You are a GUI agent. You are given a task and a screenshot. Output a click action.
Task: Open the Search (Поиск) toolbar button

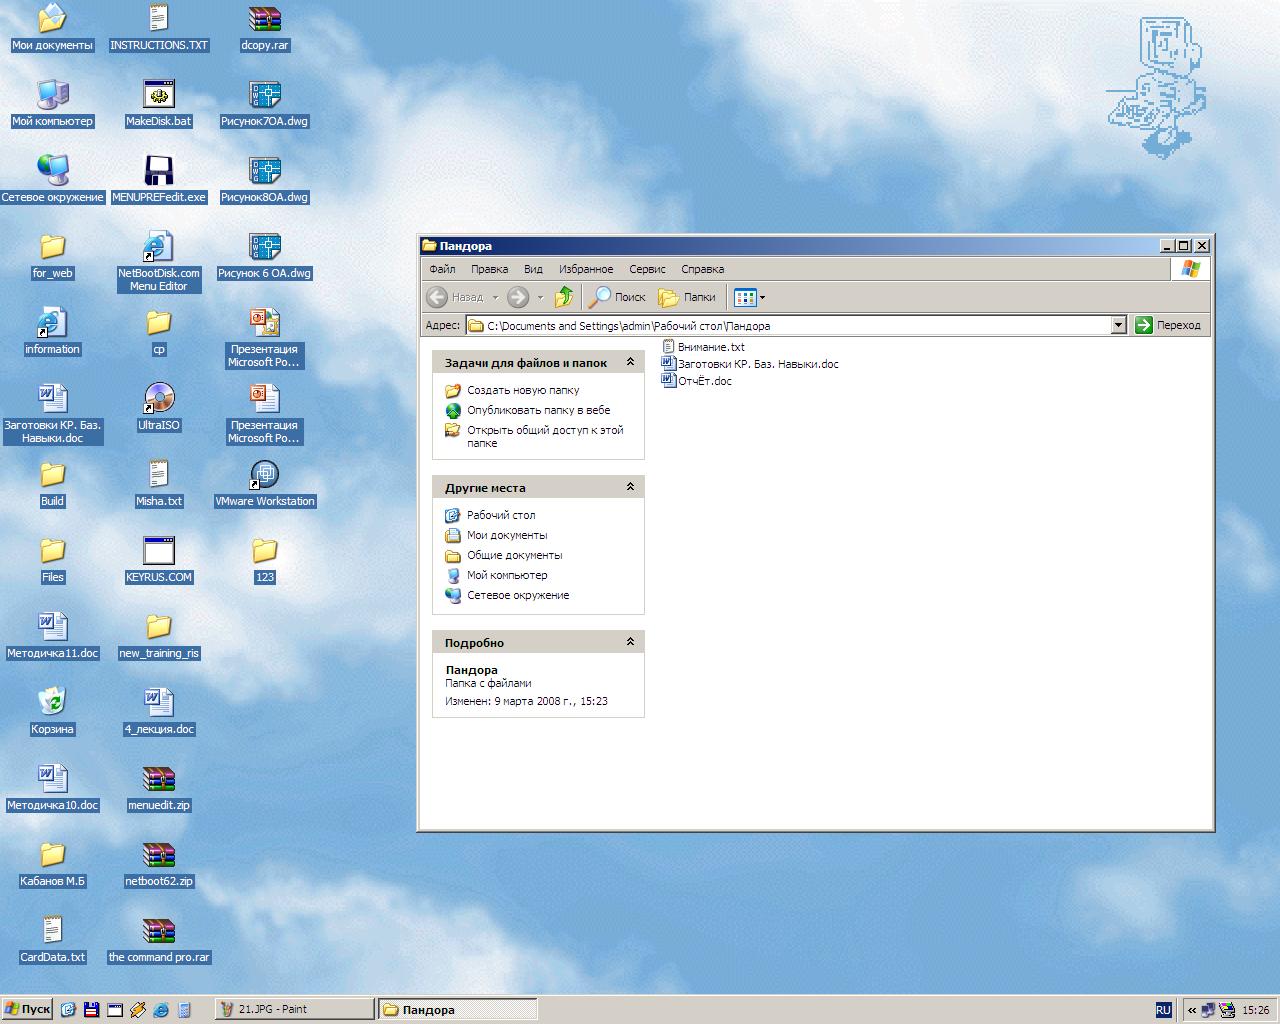[x=617, y=297]
